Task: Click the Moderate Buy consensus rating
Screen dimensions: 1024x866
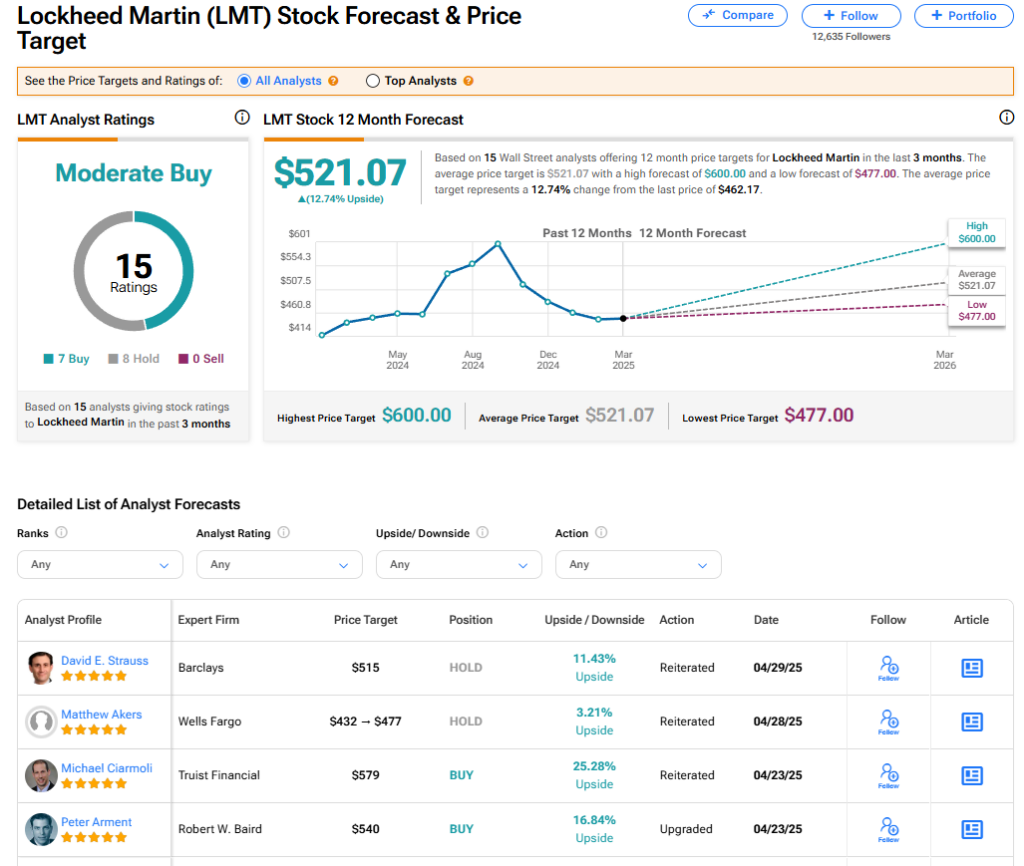Action: [134, 173]
